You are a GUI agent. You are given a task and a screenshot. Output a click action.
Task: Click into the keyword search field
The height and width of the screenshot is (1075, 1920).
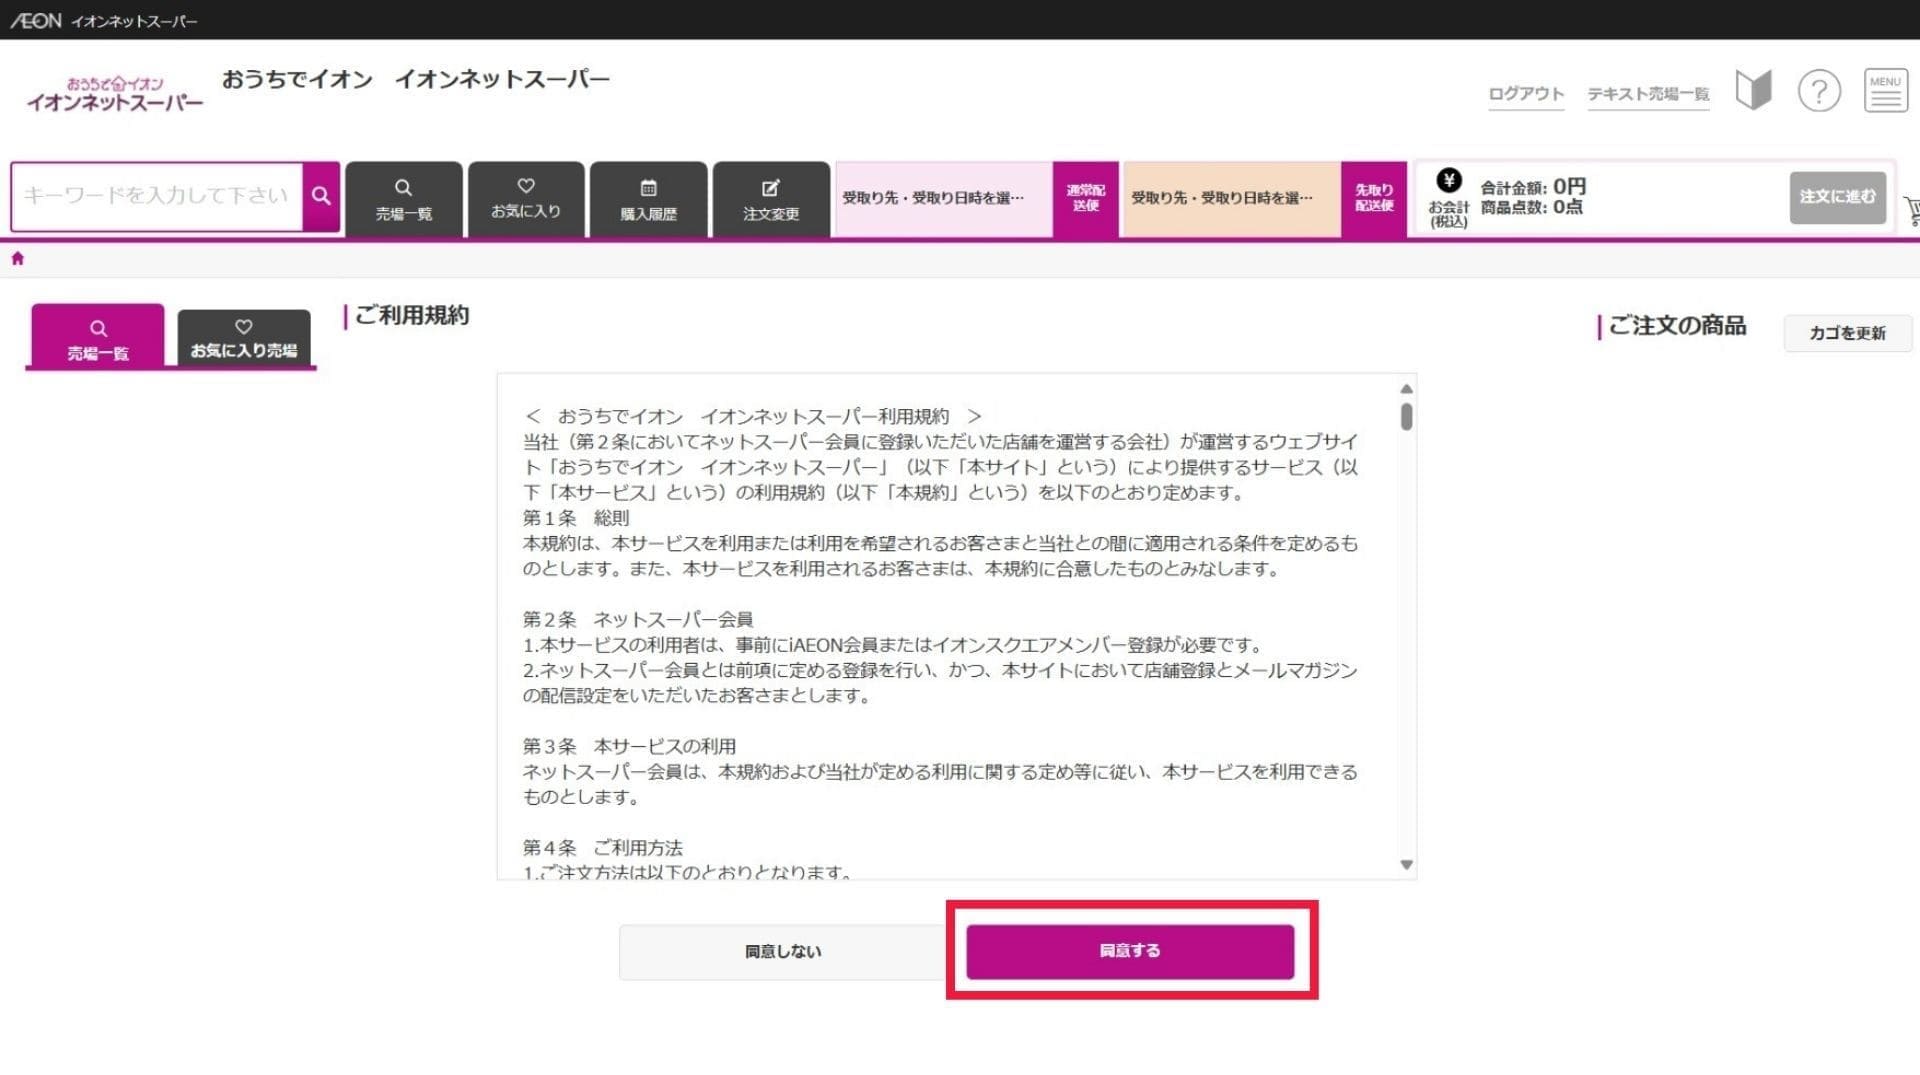point(157,196)
